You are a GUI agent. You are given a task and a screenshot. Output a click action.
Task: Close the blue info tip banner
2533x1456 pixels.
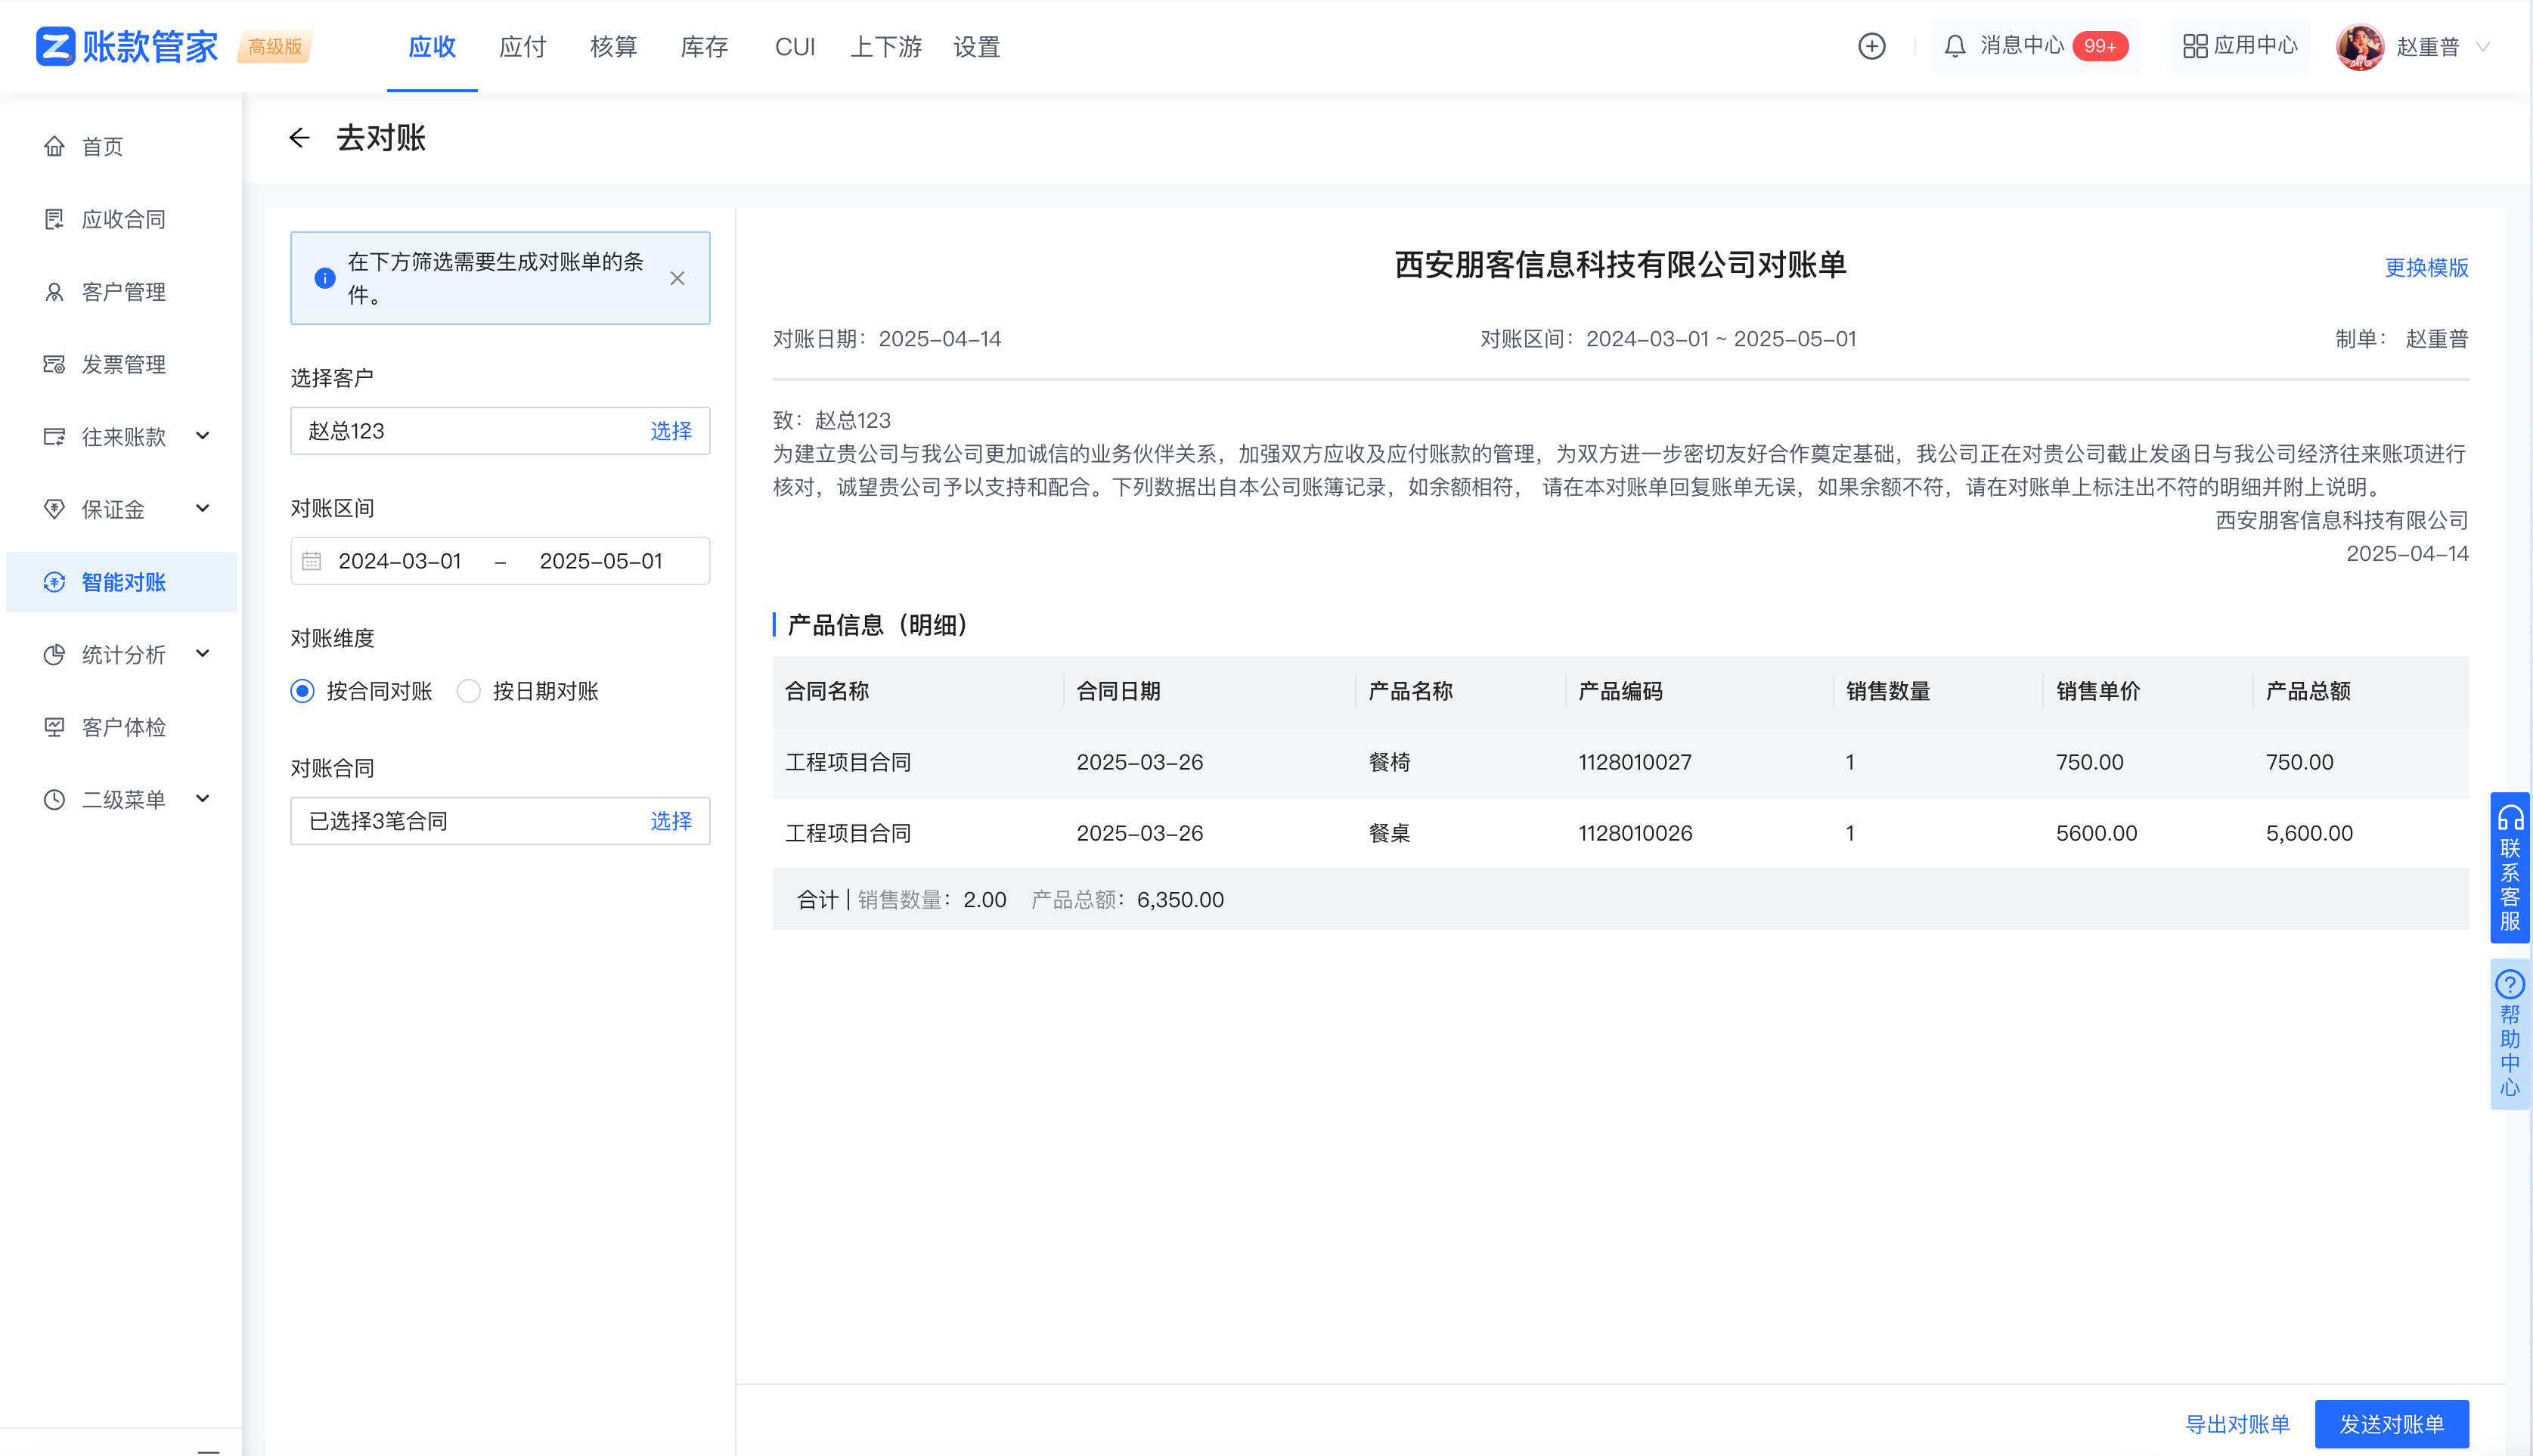677,278
